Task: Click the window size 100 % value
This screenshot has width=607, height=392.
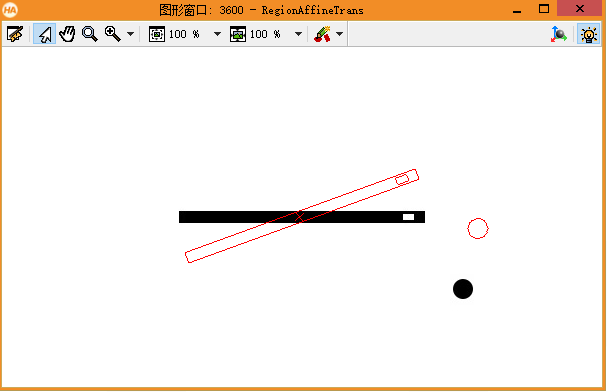Action: point(184,34)
